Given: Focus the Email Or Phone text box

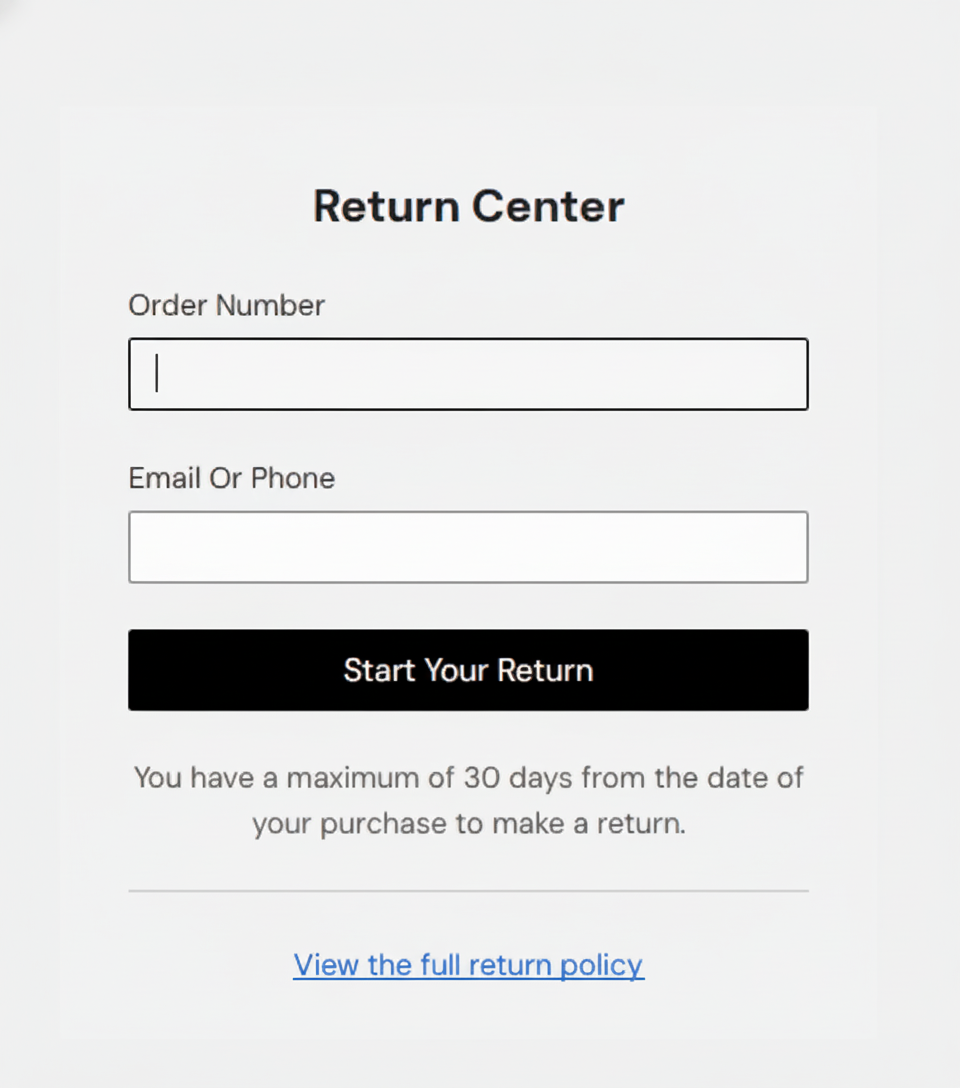Looking at the screenshot, I should point(468,547).
